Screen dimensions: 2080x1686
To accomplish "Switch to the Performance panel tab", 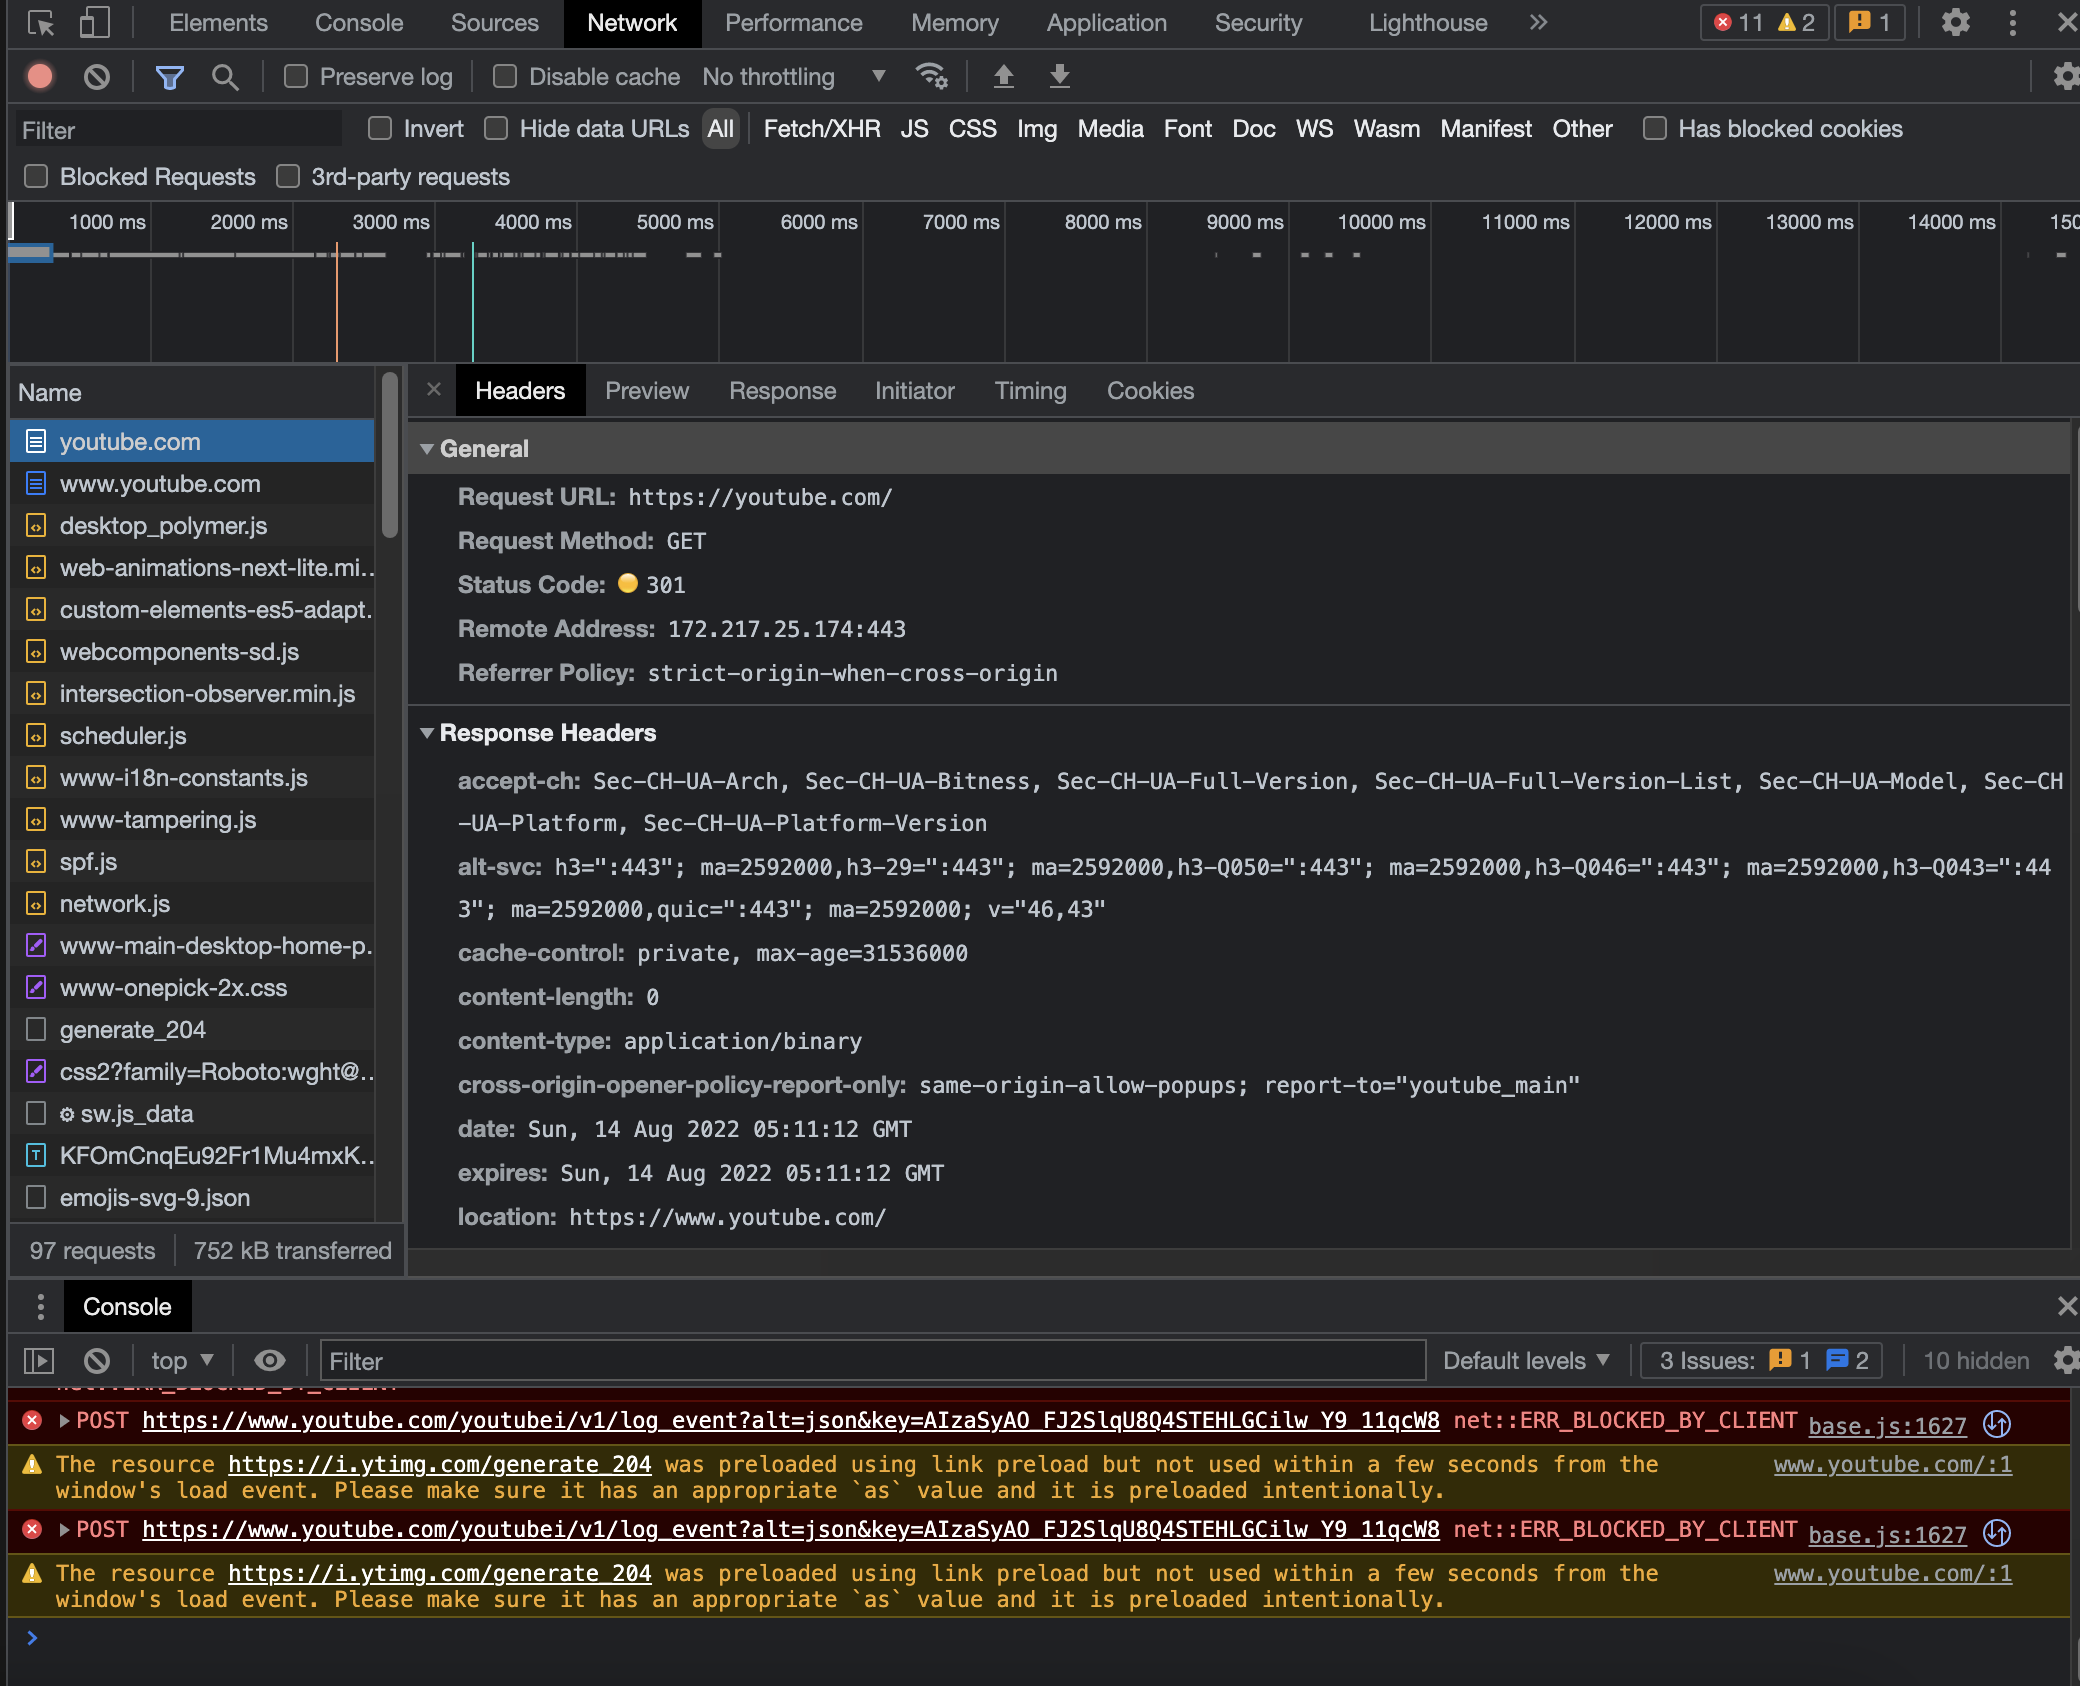I will pos(793,23).
